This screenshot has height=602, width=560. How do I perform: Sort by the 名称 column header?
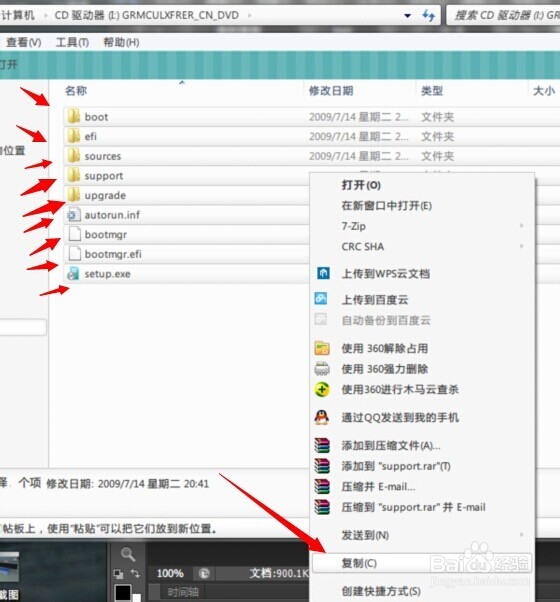[76, 91]
